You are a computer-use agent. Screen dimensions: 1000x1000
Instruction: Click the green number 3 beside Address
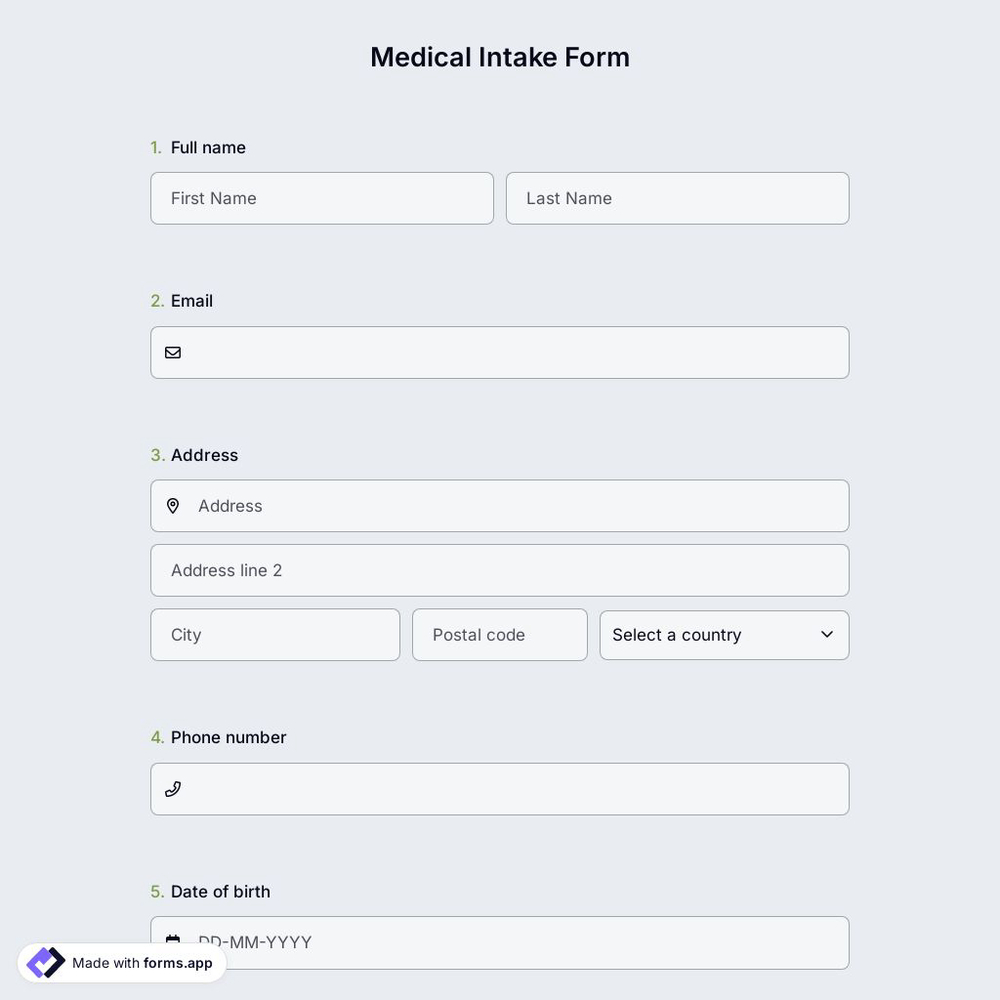155,454
